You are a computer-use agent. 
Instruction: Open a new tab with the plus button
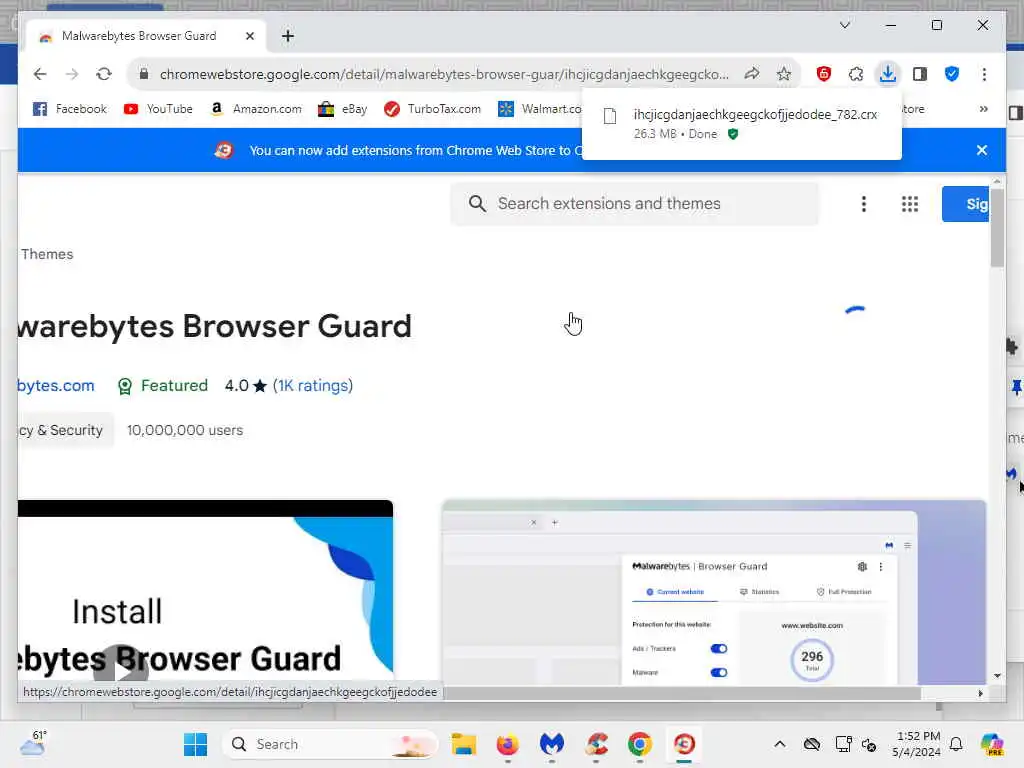(x=287, y=36)
